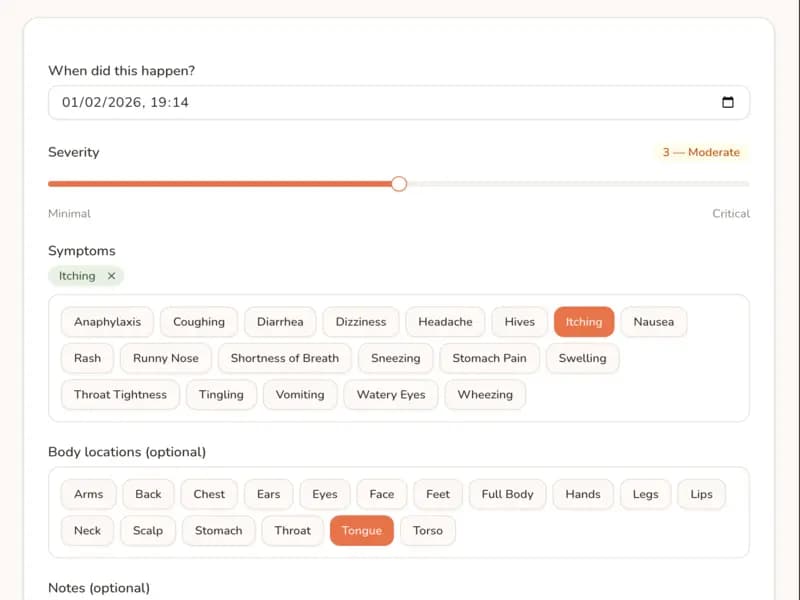The image size is (800, 600).
Task: Toggle the Scalp body location
Action: [148, 530]
